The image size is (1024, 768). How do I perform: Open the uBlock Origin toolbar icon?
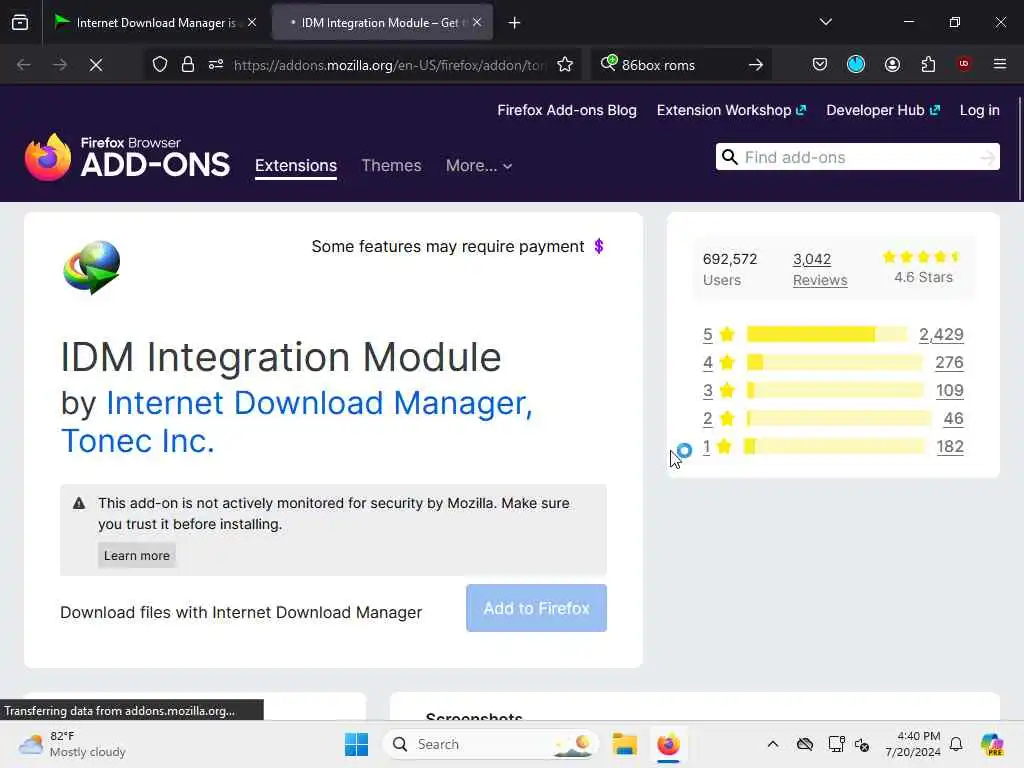point(964,64)
